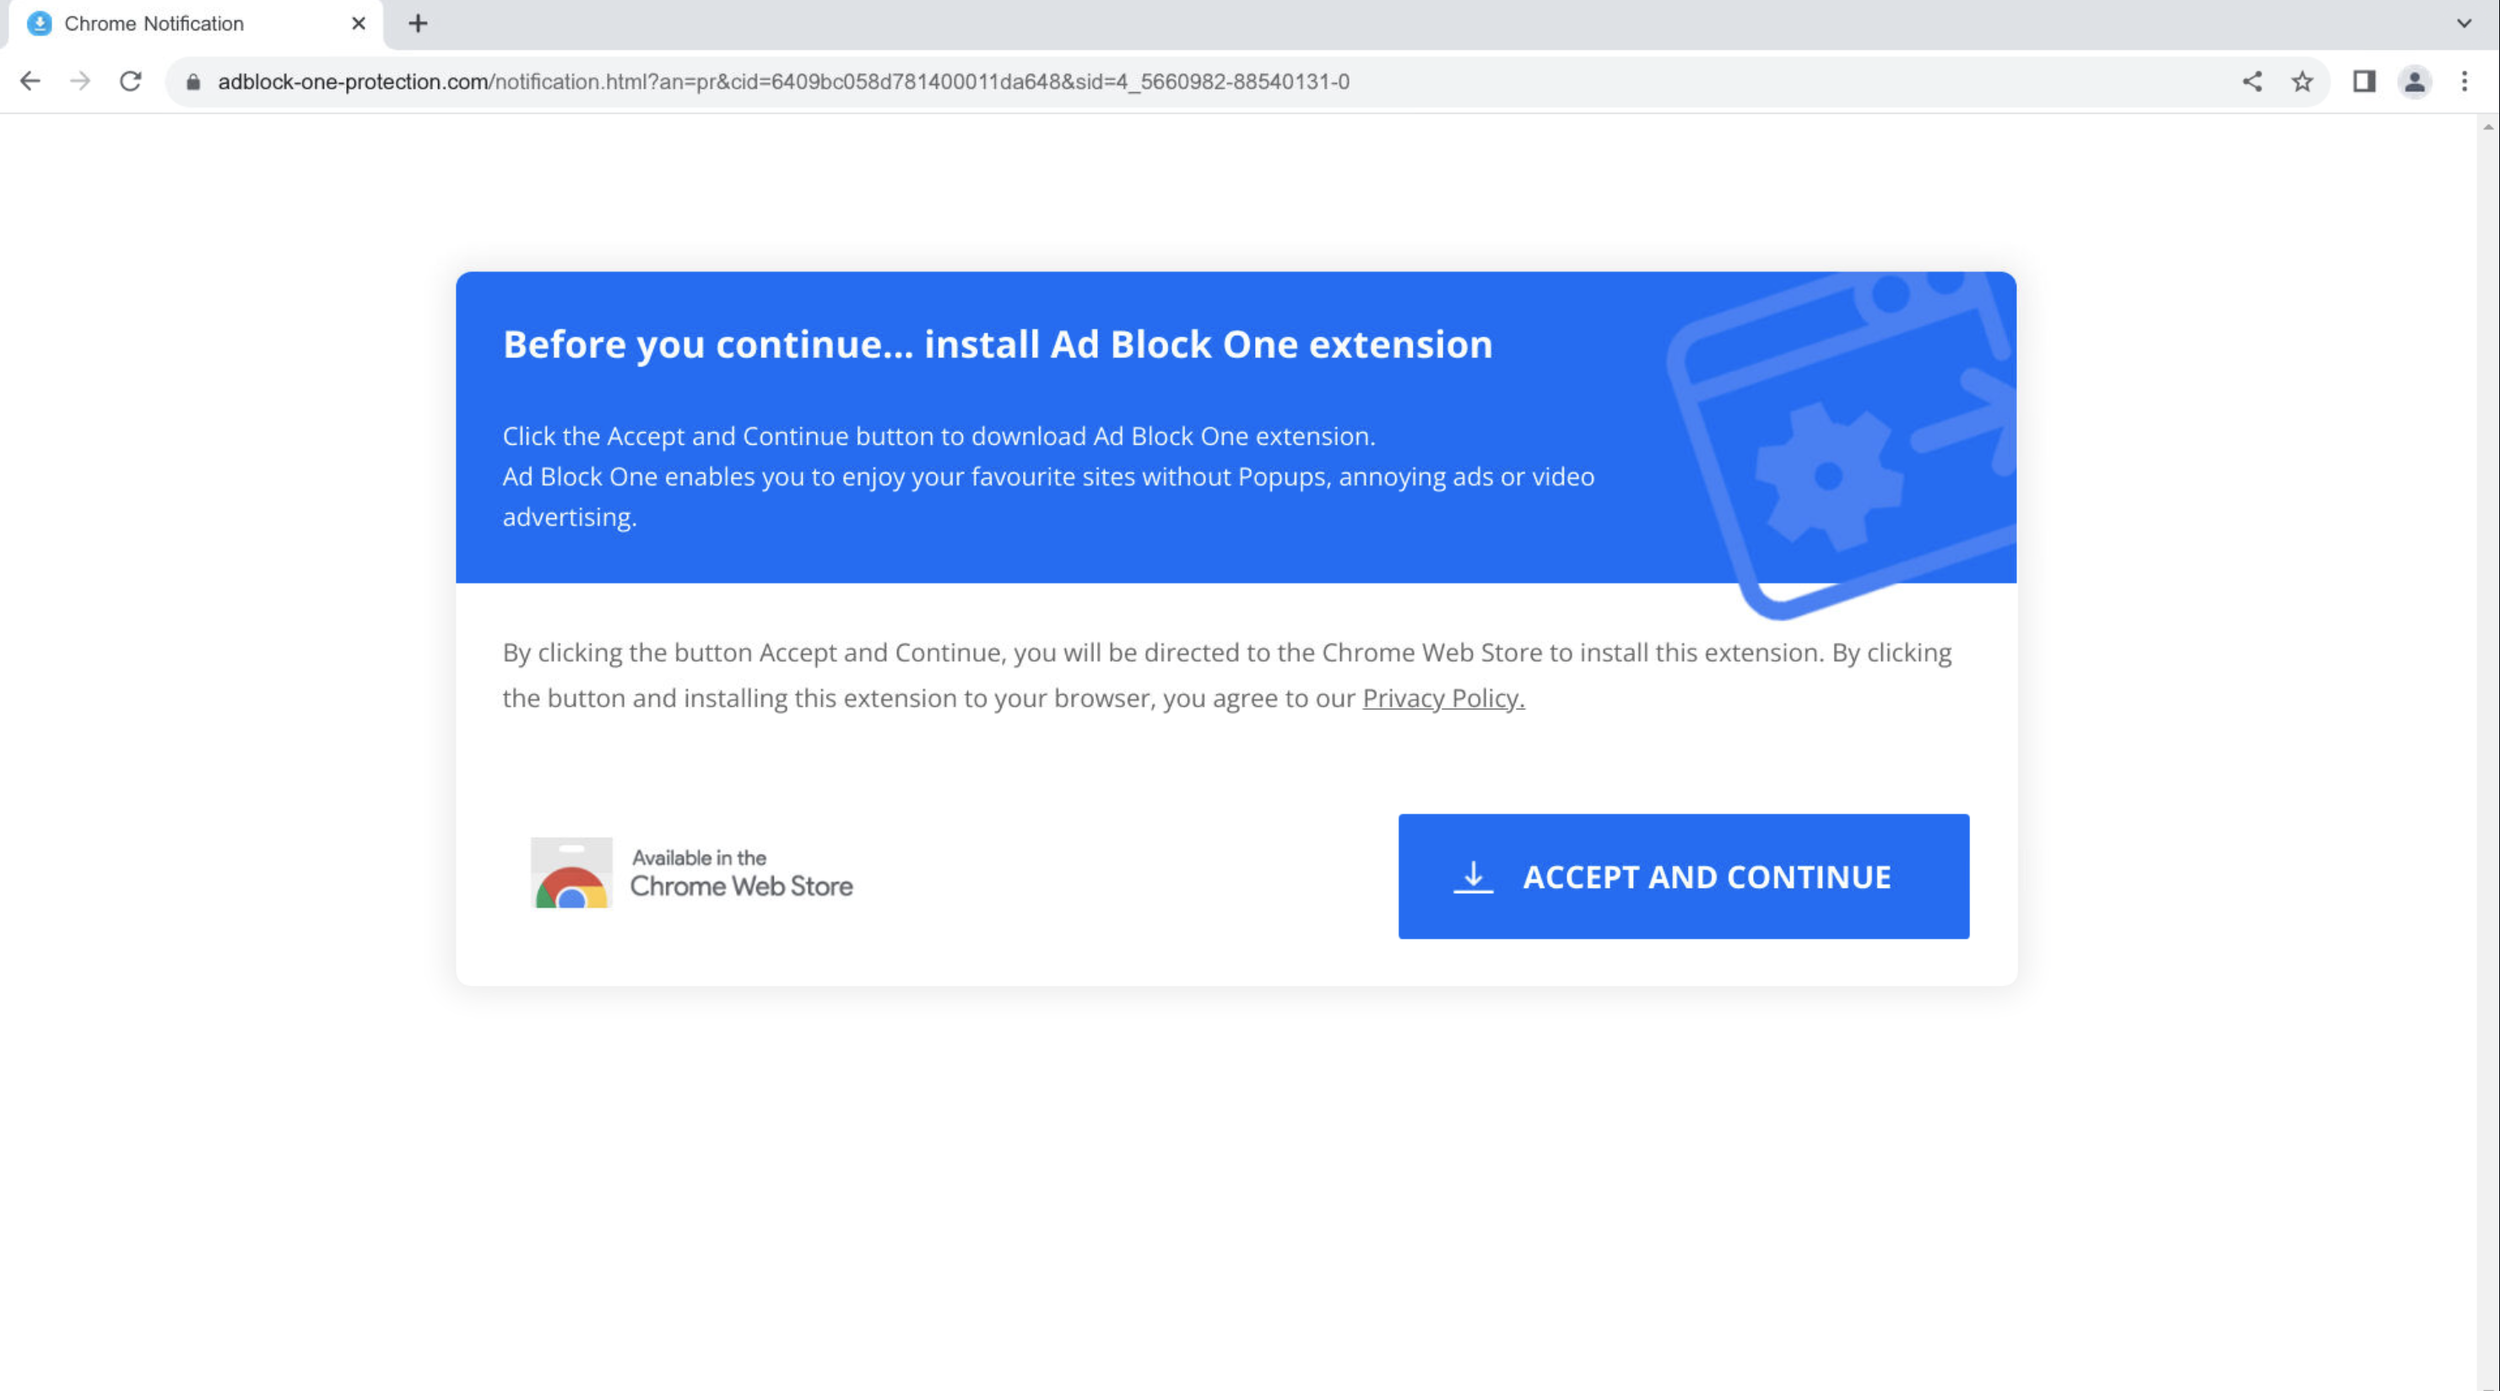Toggle the bookmark star for this page
2500x1391 pixels.
(2301, 81)
